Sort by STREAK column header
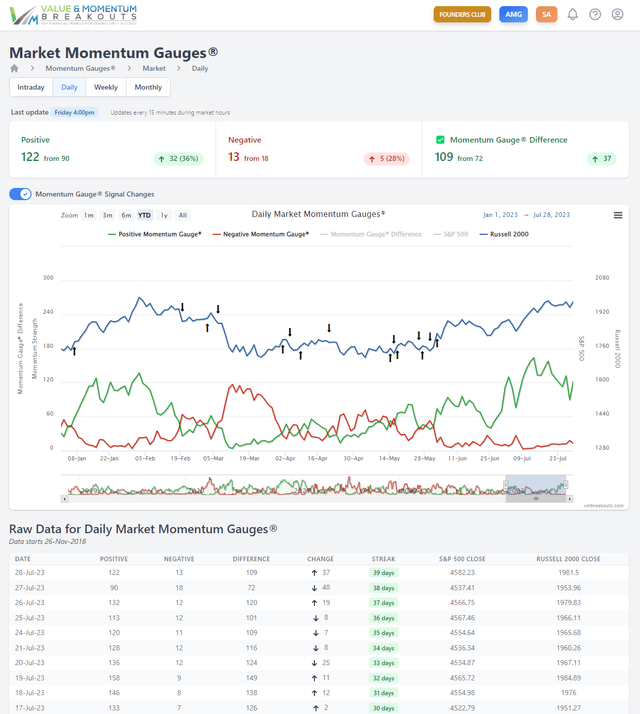 pyautogui.click(x=384, y=559)
